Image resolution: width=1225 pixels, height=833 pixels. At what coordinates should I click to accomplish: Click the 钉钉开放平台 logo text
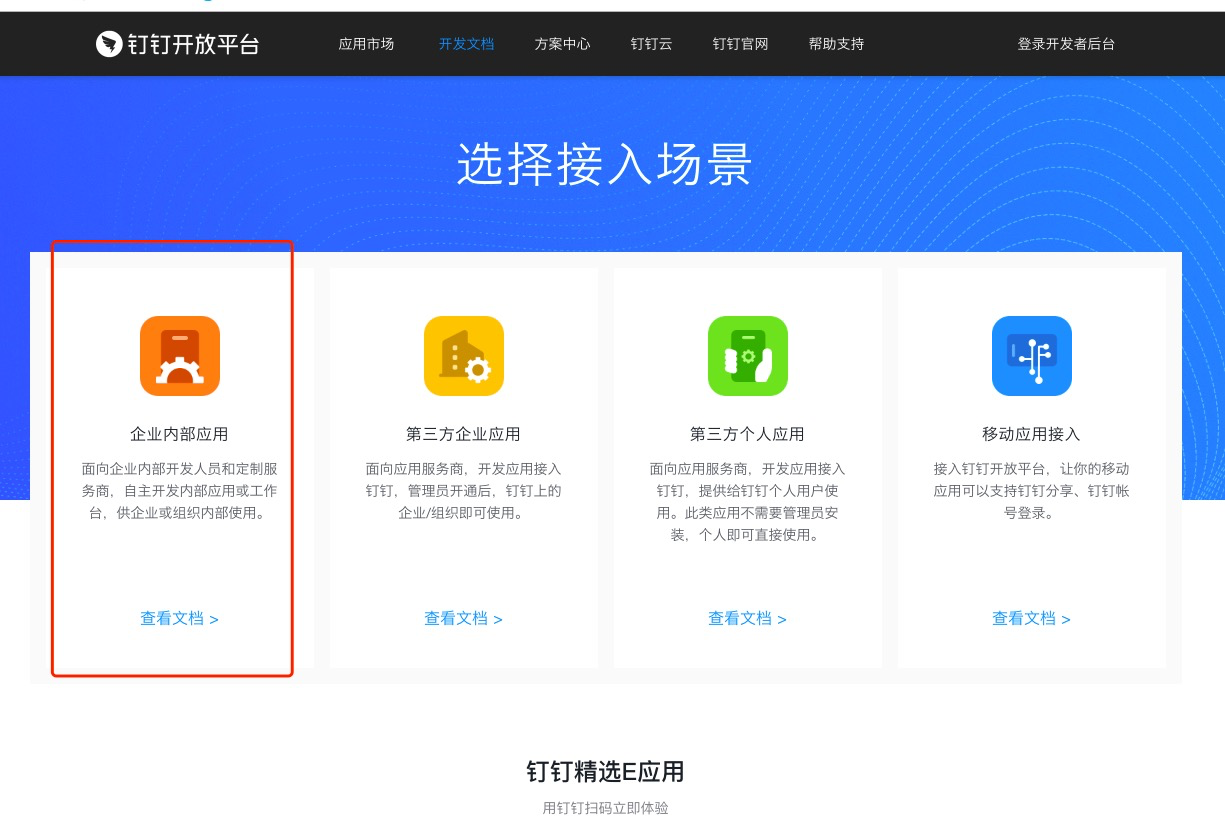tap(194, 44)
